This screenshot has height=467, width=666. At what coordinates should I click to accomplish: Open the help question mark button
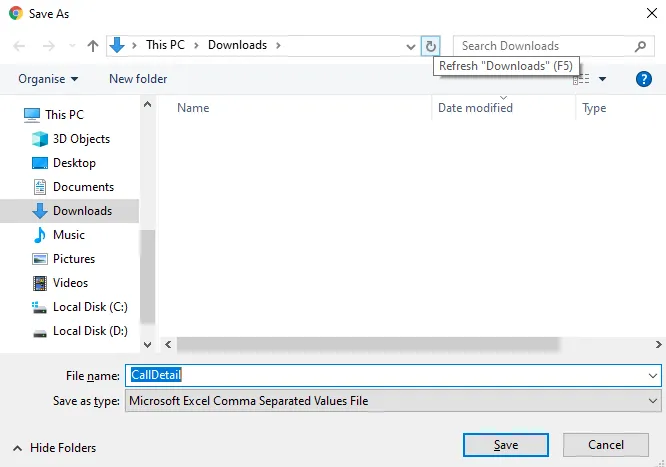point(643,79)
